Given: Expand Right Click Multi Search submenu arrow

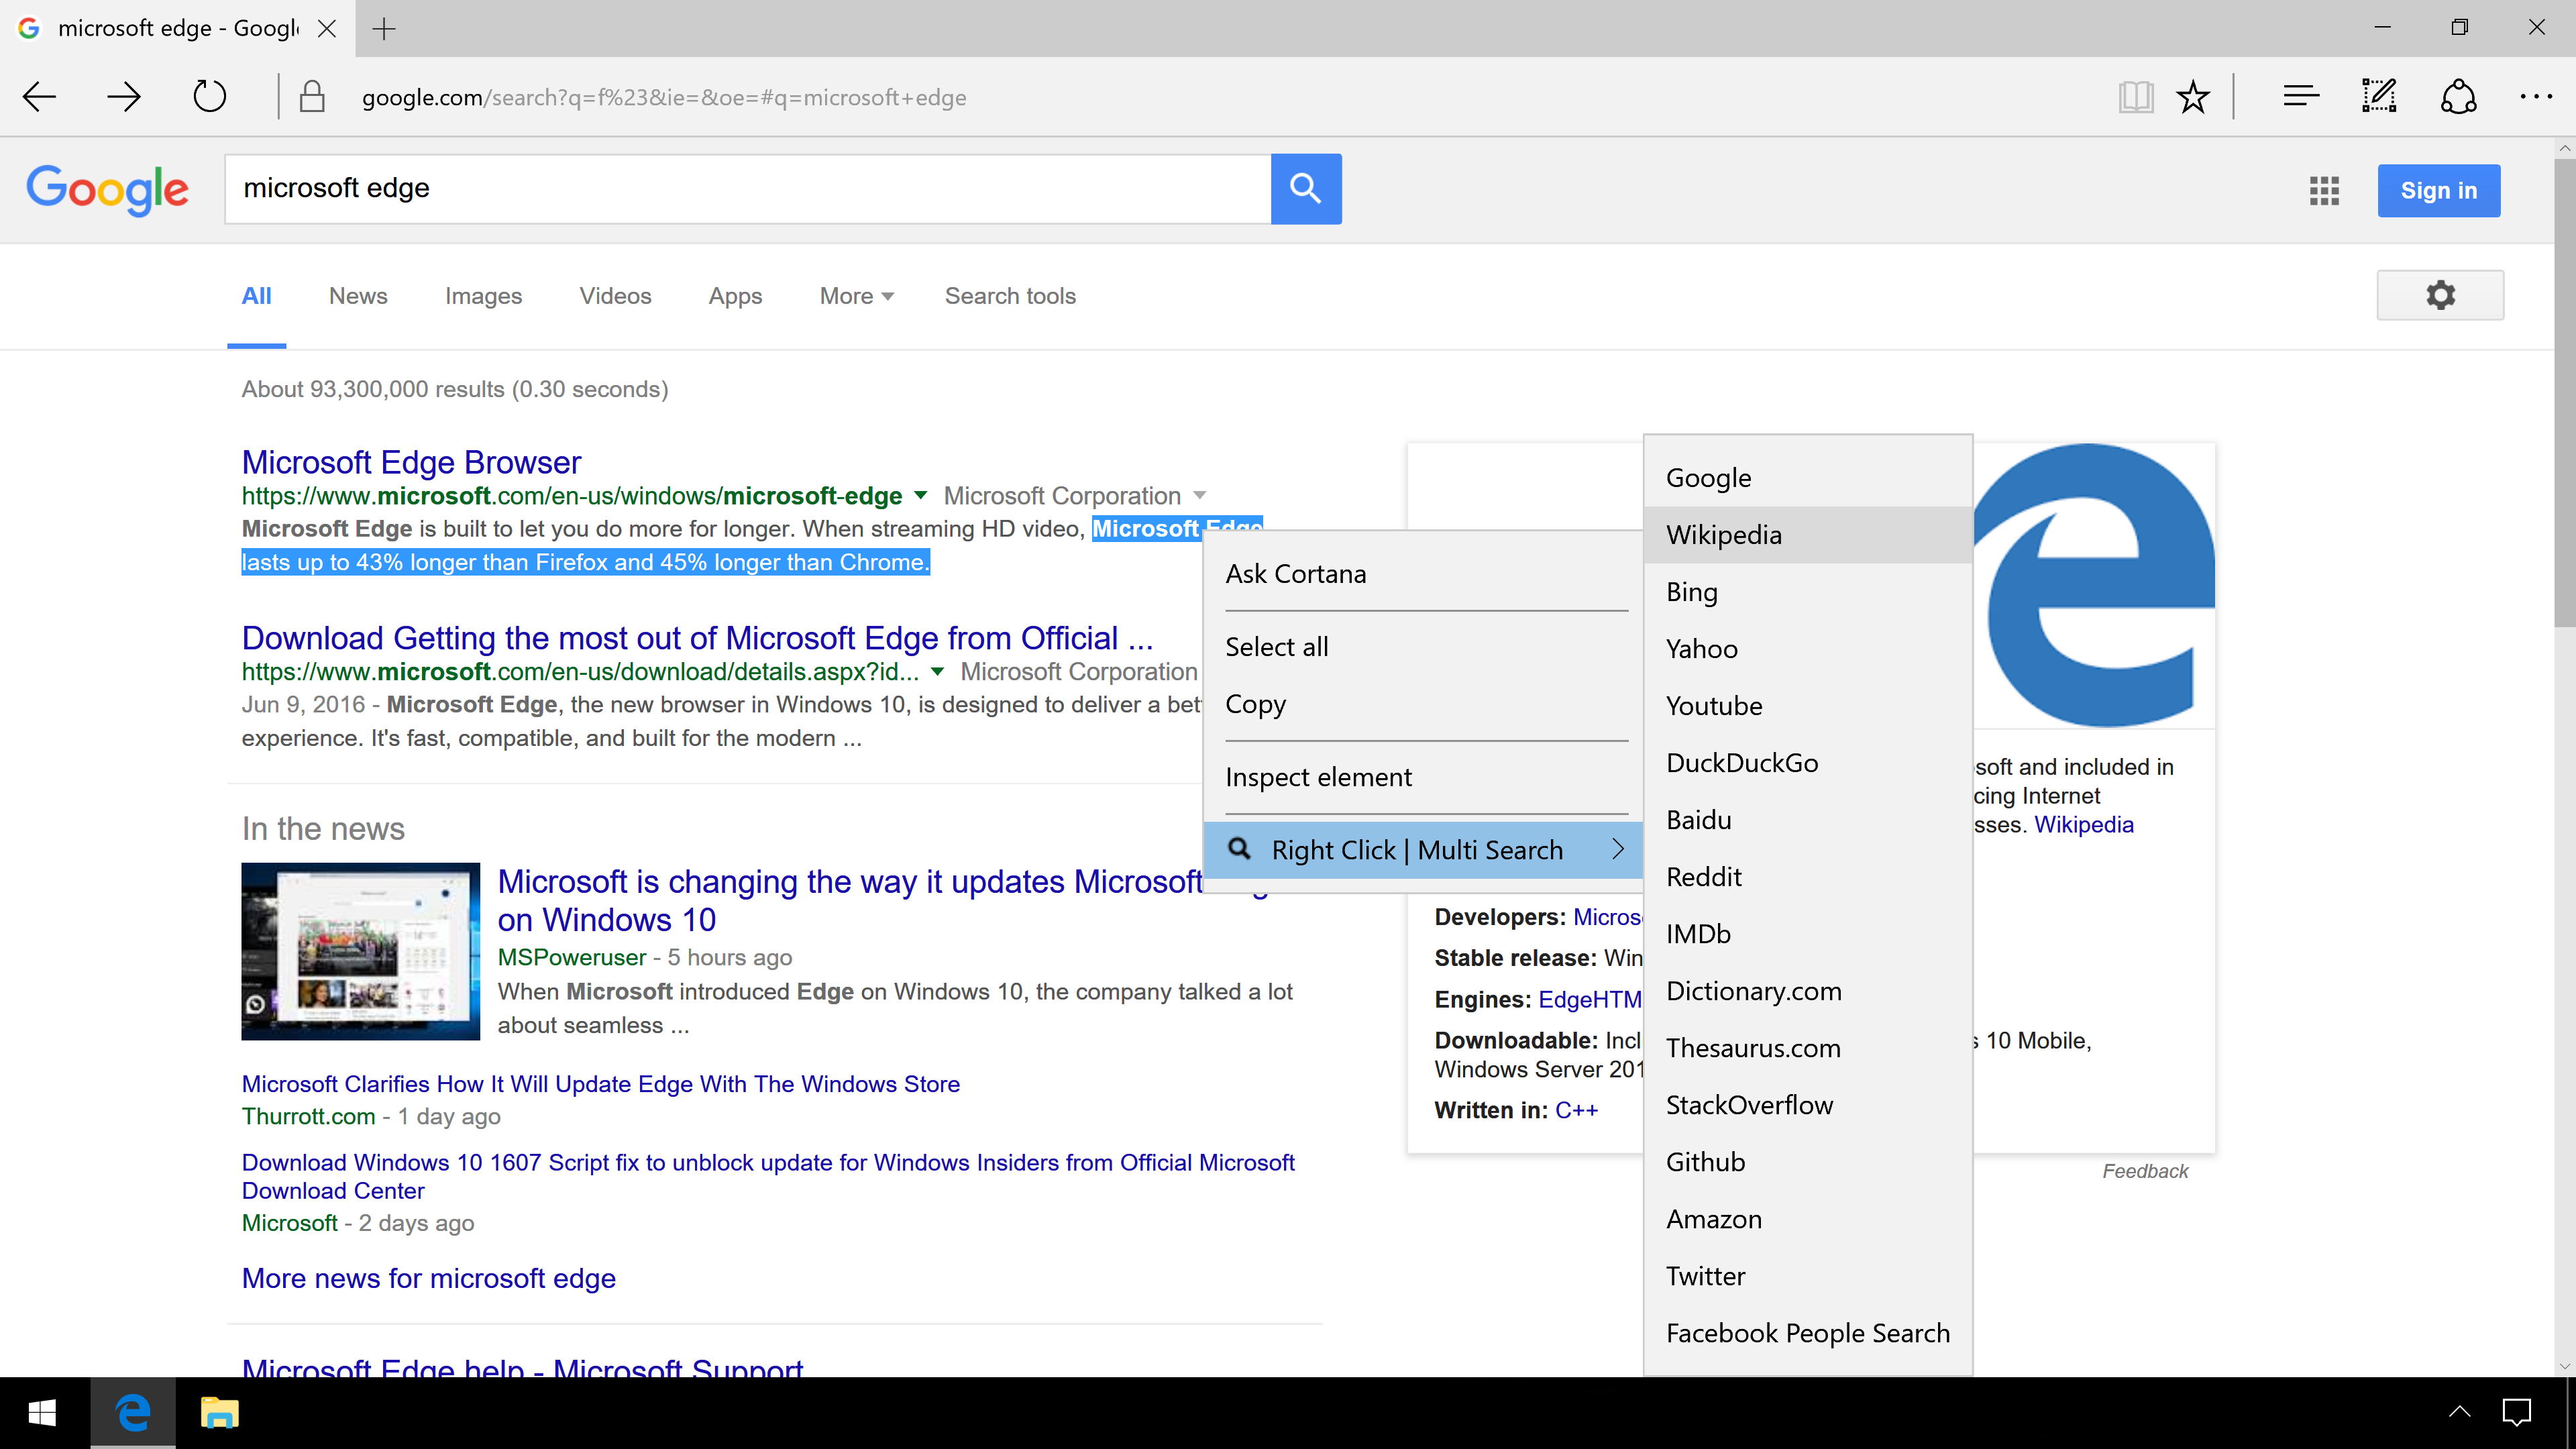Looking at the screenshot, I should click(1618, 850).
